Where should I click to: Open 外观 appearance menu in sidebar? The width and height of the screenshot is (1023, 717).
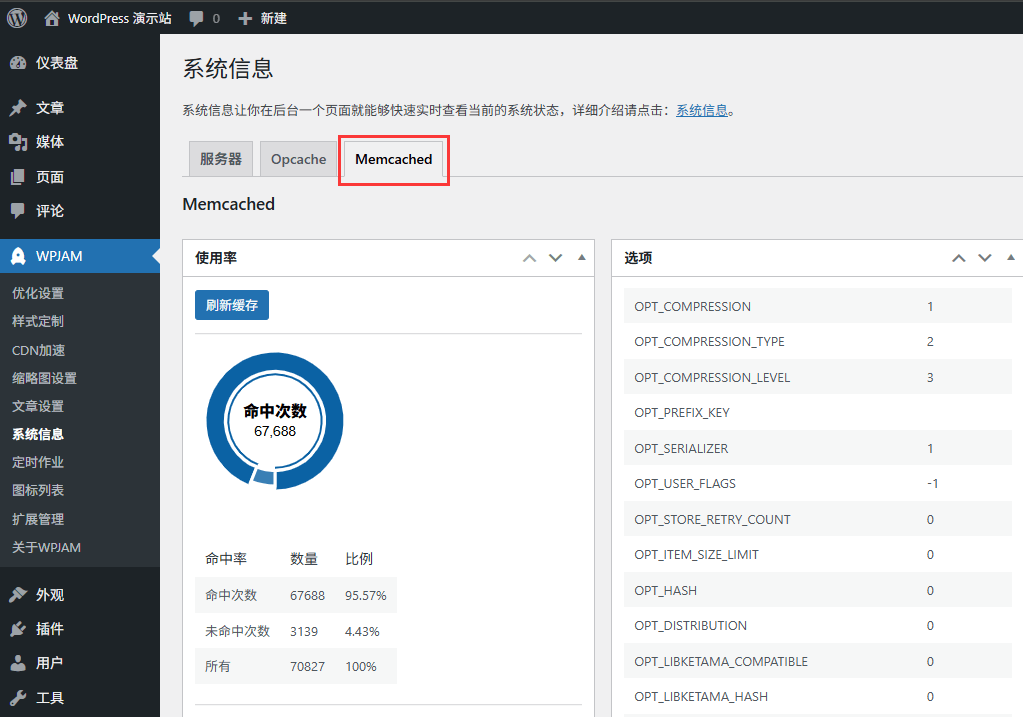click(x=49, y=595)
